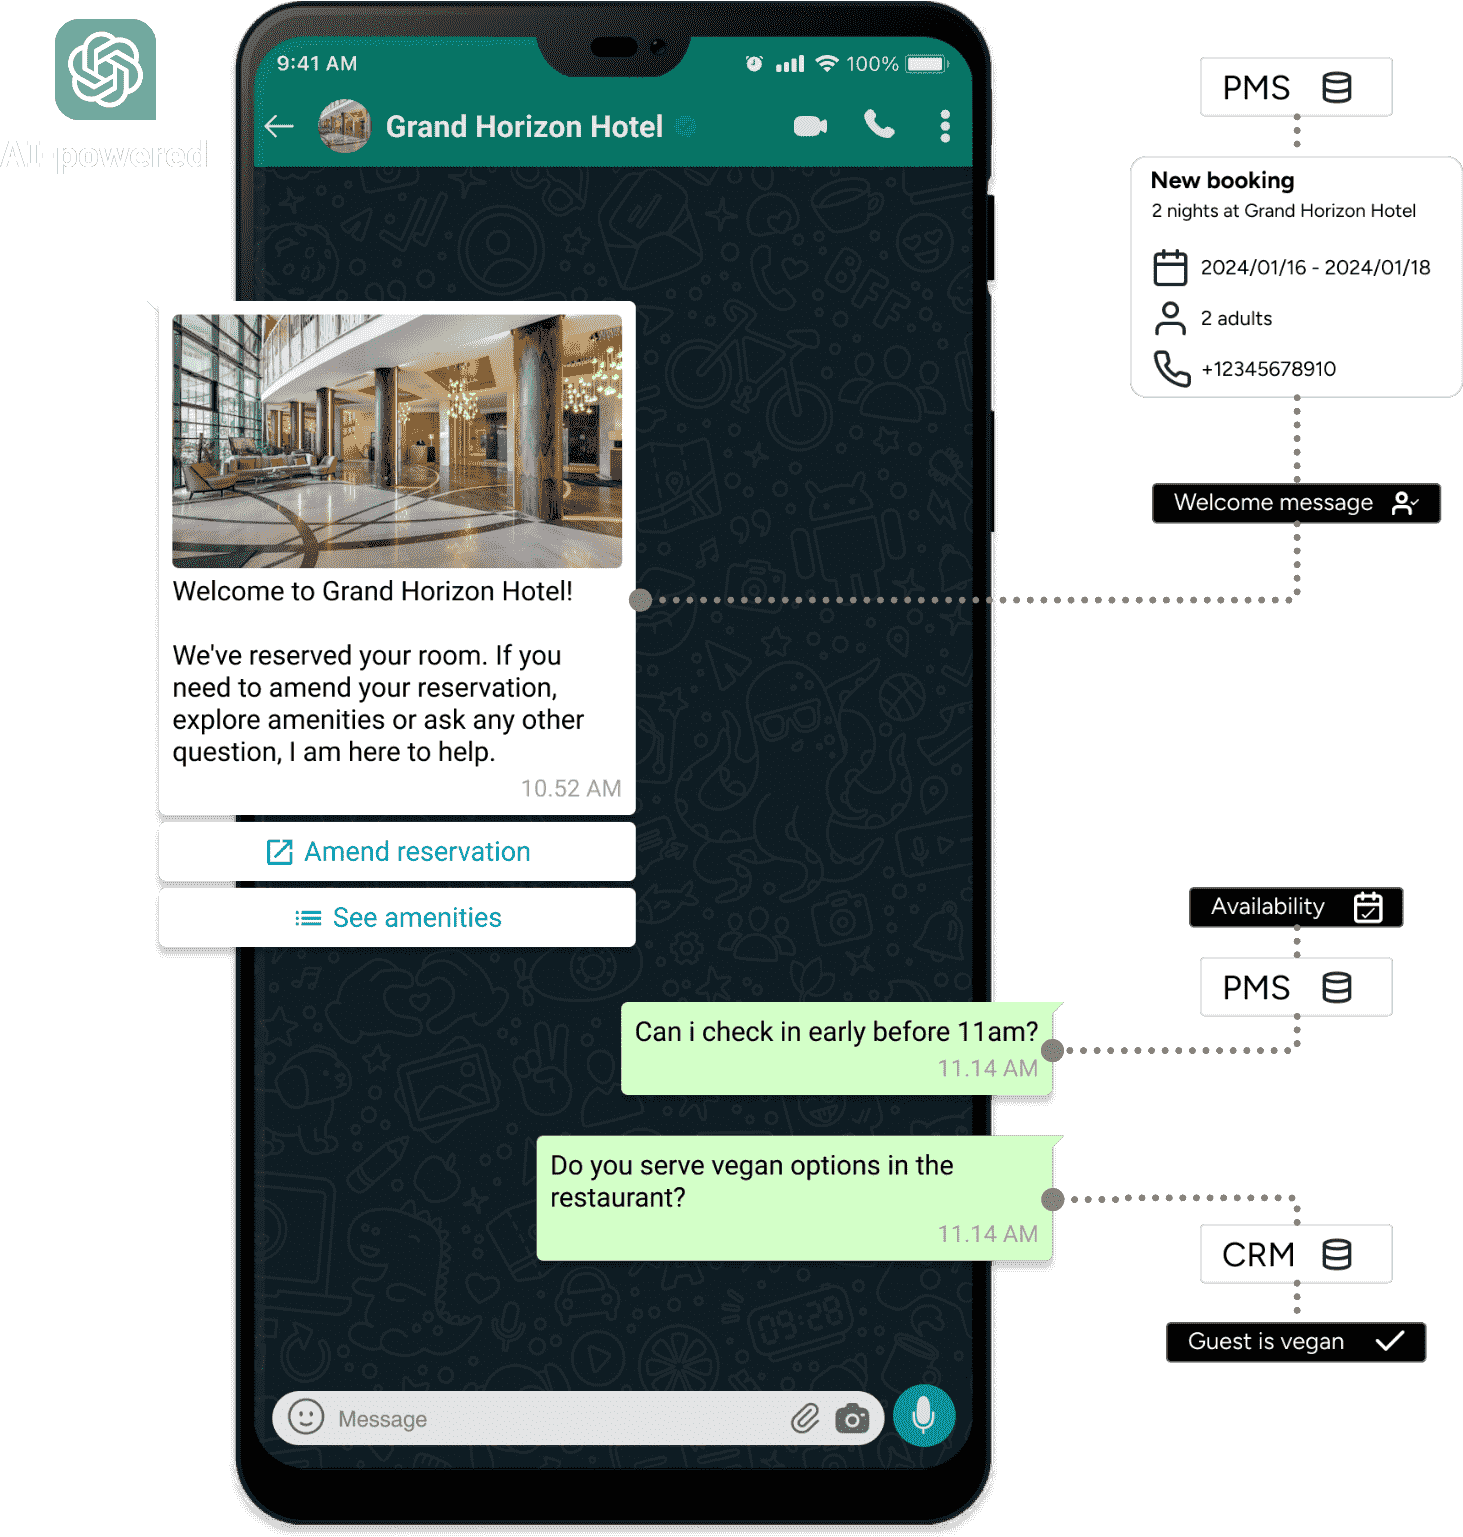Call Grand Horizon Hotel via the phone icon

tap(877, 126)
